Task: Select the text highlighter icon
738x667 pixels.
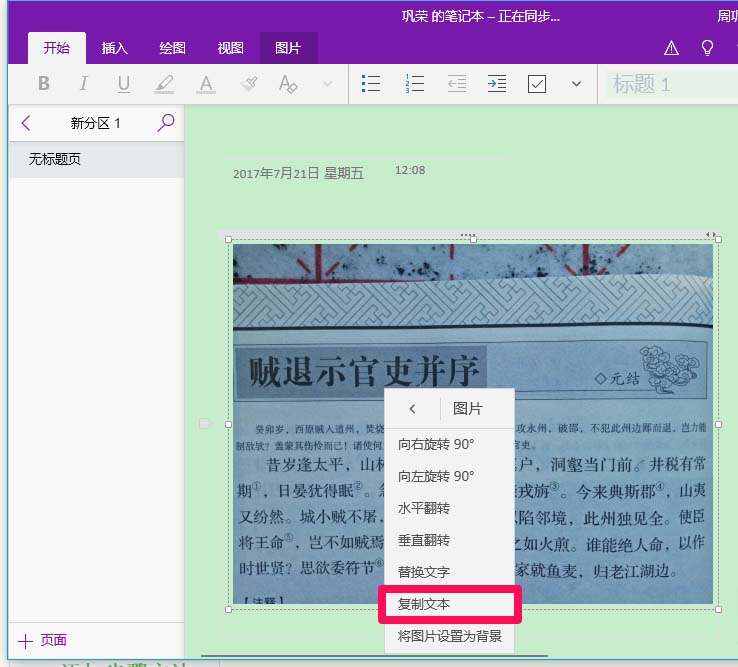Action: tap(165, 84)
